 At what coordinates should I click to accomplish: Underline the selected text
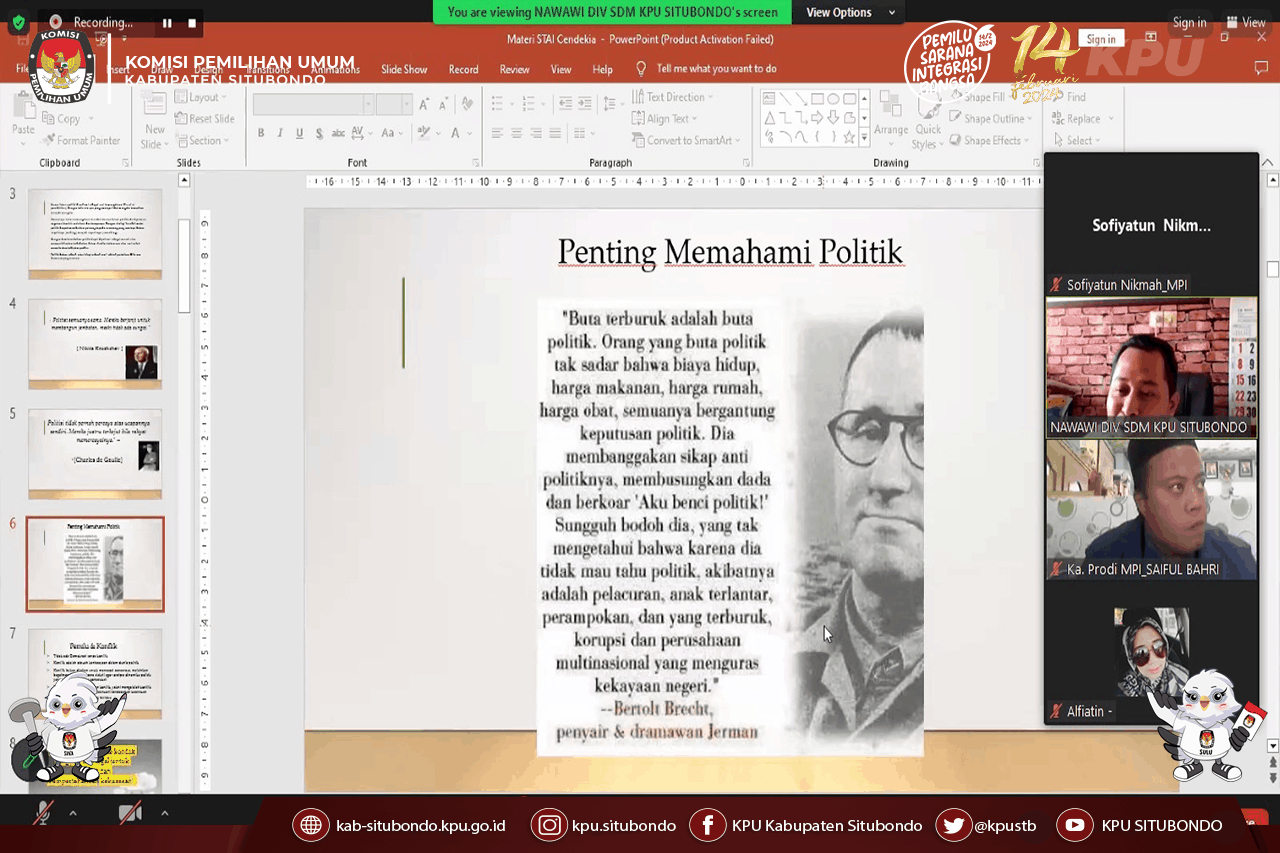[299, 133]
